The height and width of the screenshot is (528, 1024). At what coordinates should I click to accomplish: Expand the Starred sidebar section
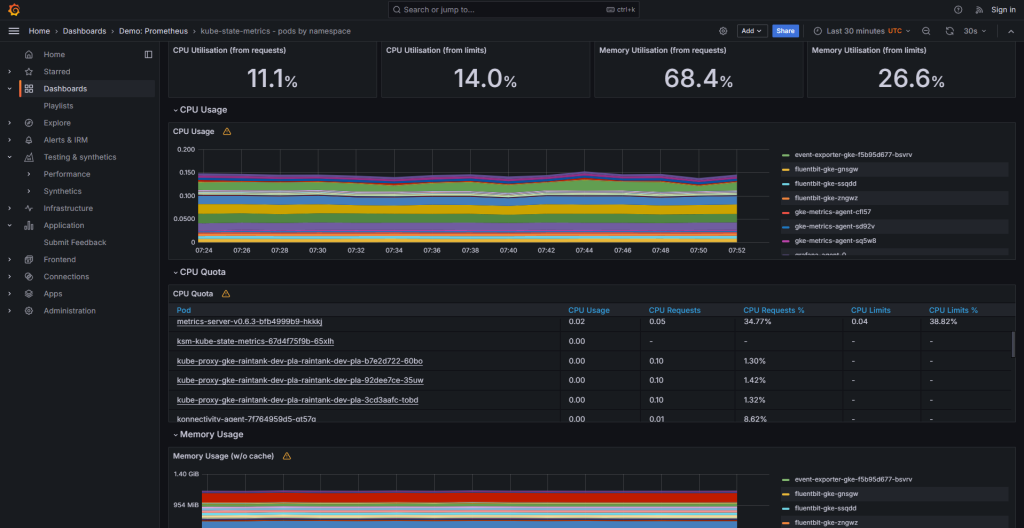(x=9, y=71)
